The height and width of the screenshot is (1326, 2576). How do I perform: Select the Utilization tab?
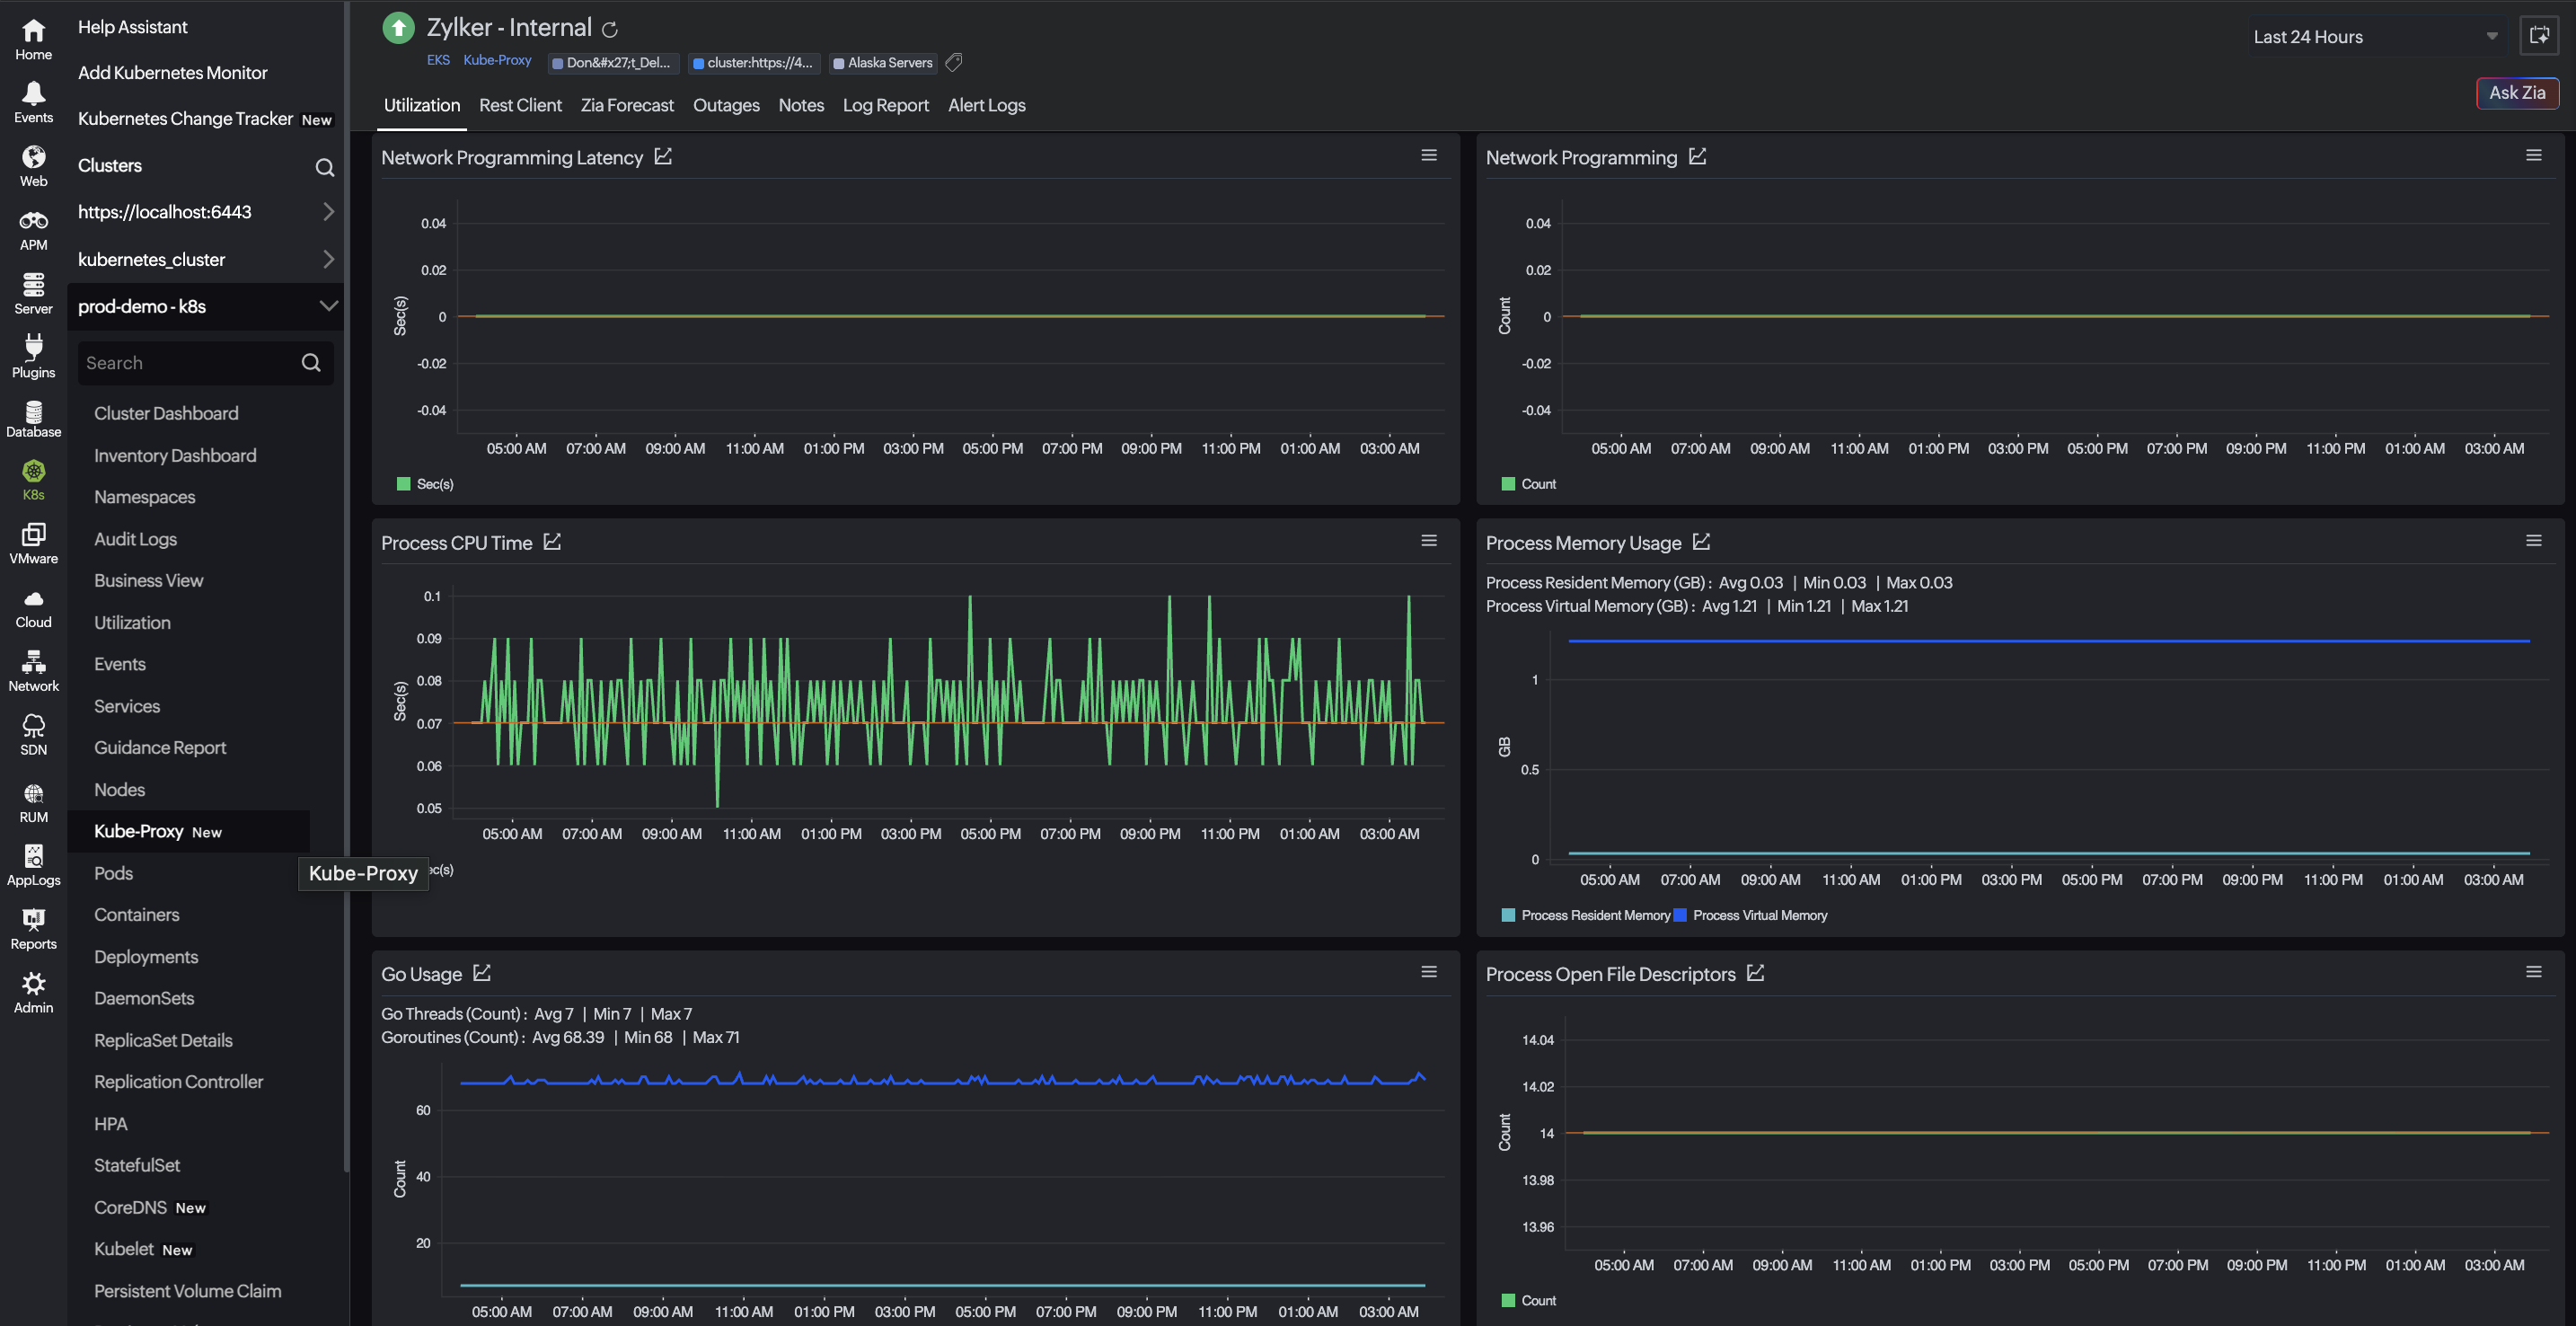[422, 105]
